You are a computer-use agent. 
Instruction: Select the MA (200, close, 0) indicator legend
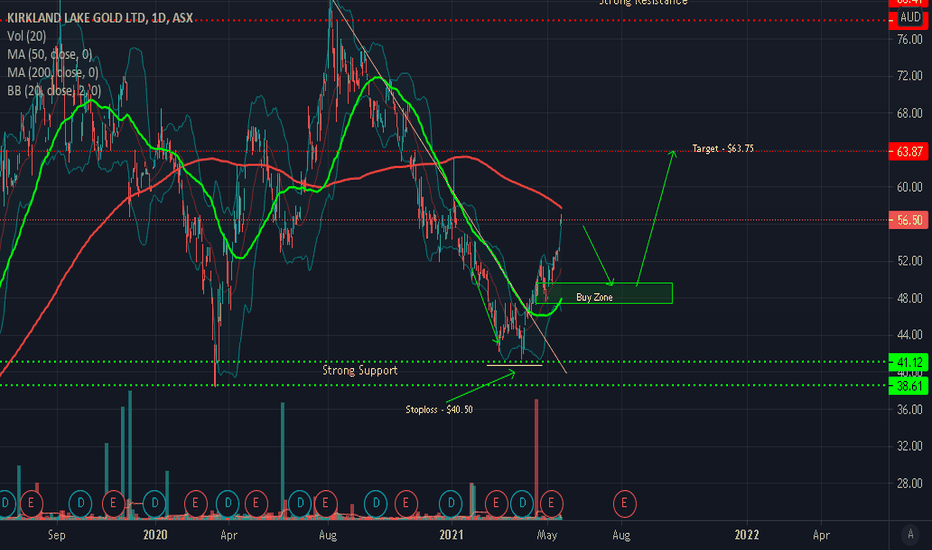click(x=53, y=73)
